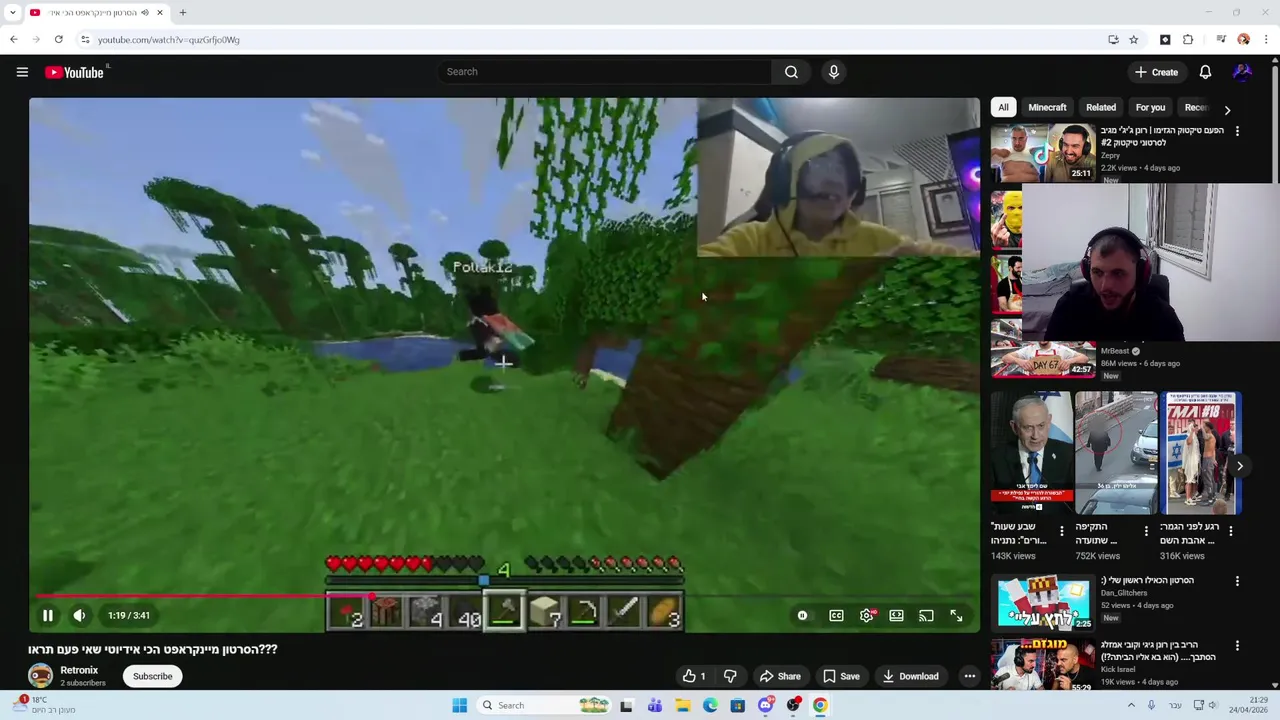Open Microsoft Store from the taskbar
This screenshot has width=1280, height=720.
coord(737,706)
